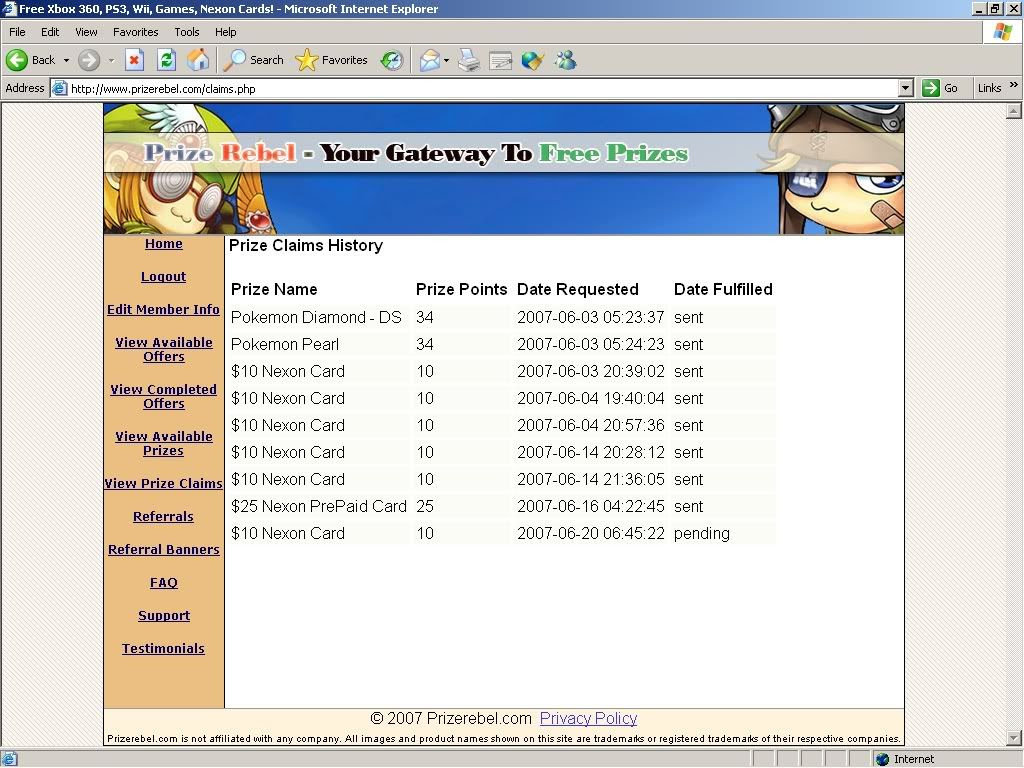Image resolution: width=1024 pixels, height=768 pixels.
Task: Open the View menu
Action: 86,32
